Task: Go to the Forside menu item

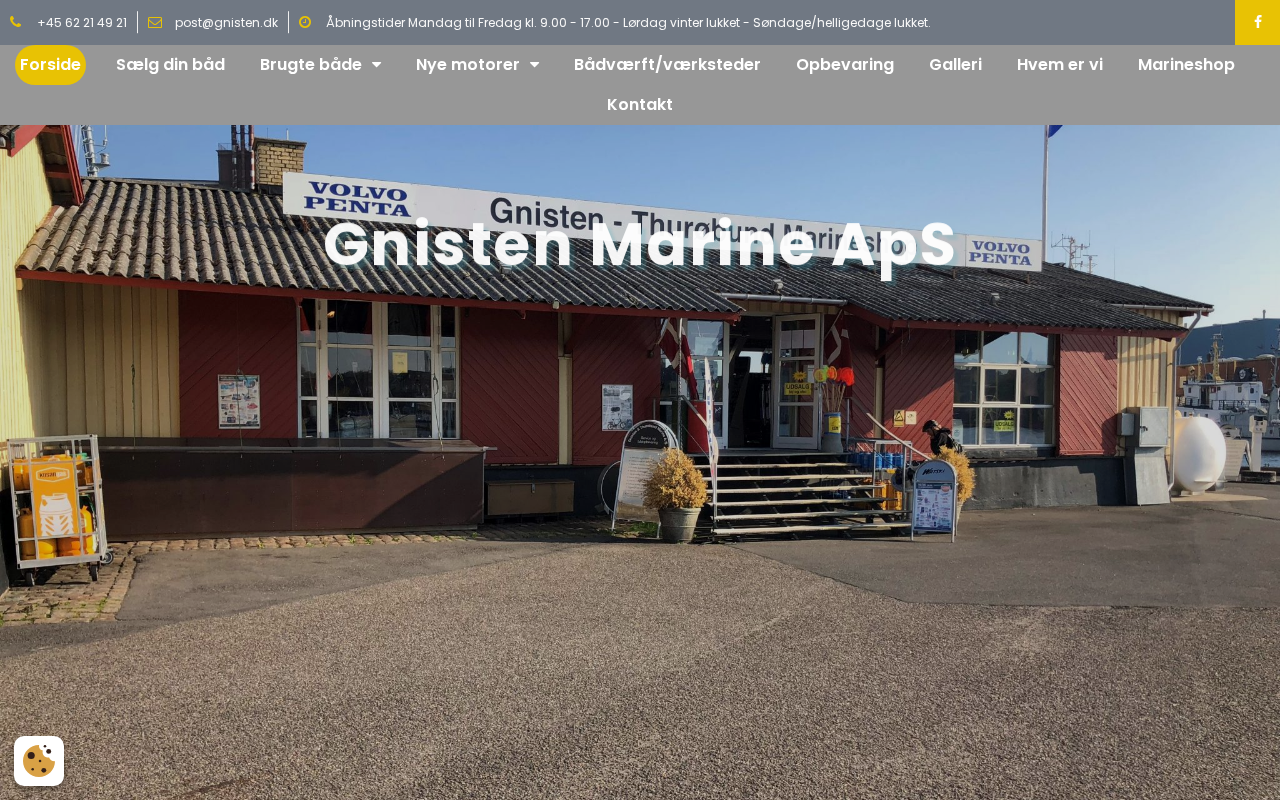Action: (x=50, y=65)
